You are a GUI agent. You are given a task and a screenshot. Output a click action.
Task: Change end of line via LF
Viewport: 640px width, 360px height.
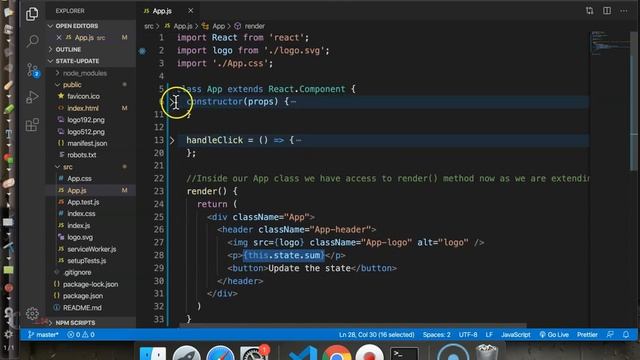(x=489, y=335)
